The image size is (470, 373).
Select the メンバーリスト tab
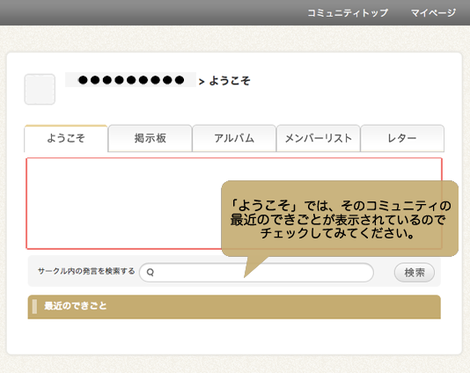318,138
